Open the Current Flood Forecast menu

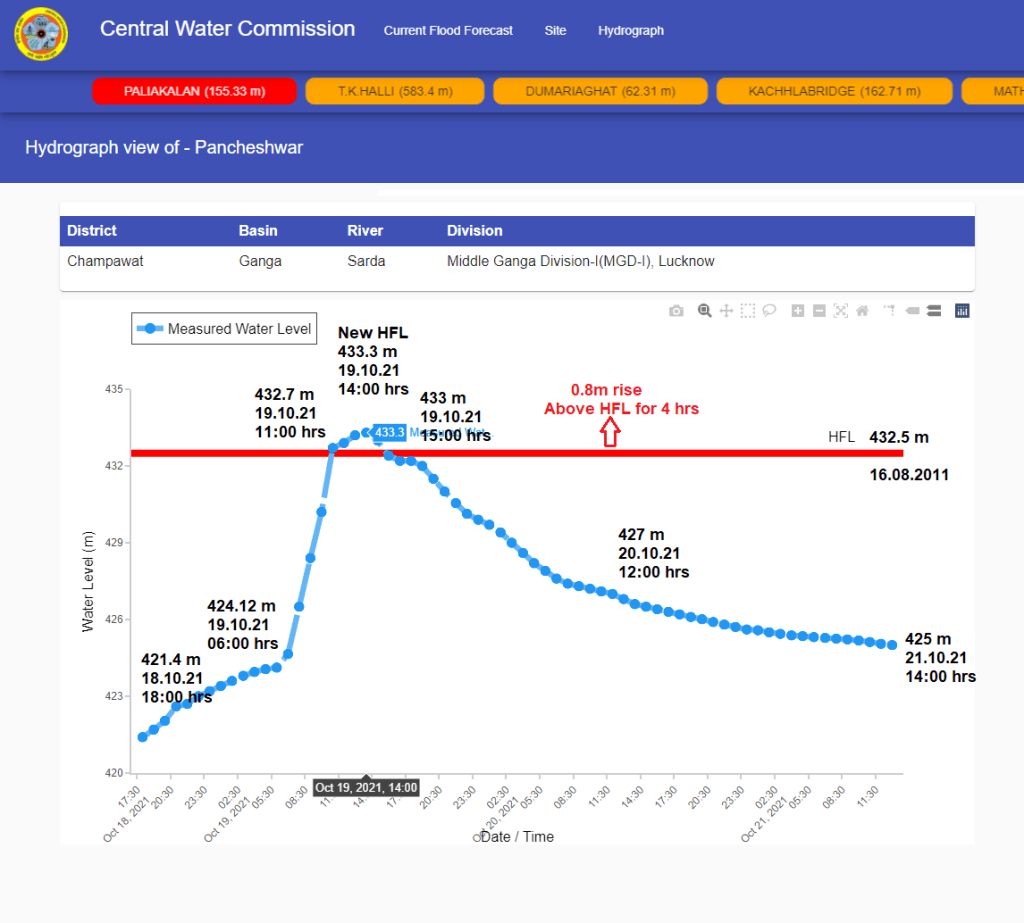448,31
